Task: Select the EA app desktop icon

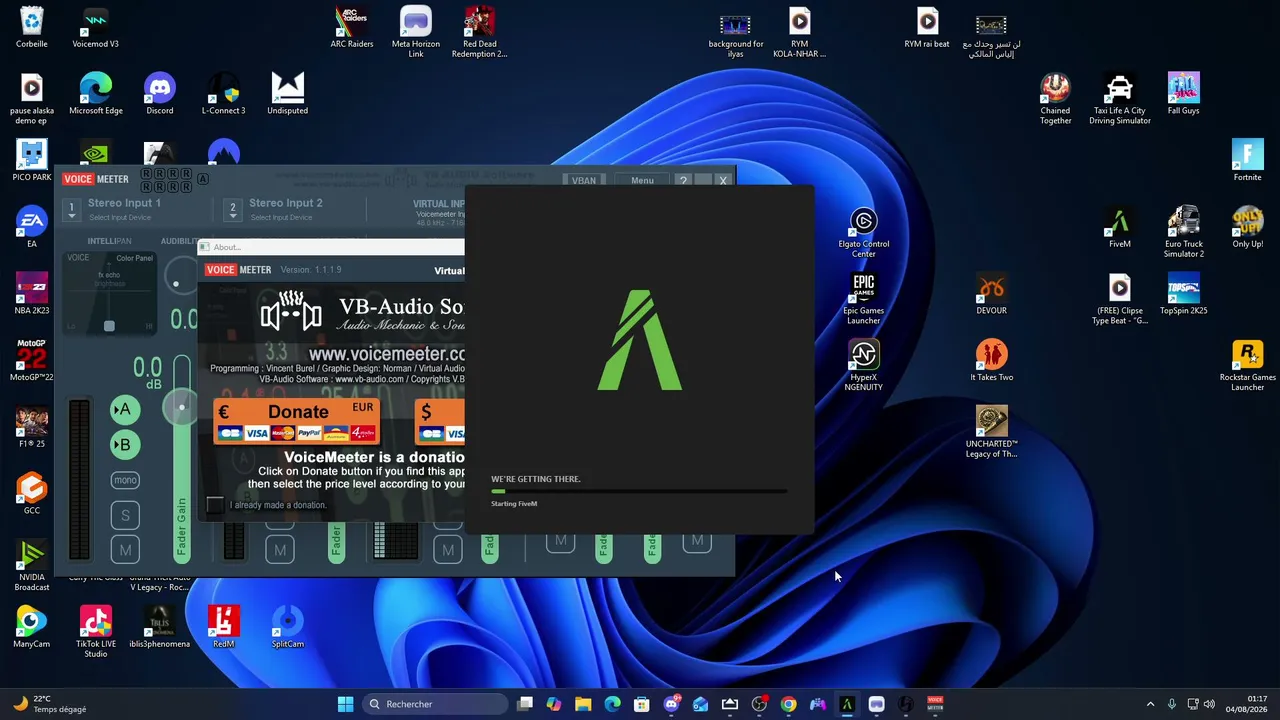Action: point(32,227)
